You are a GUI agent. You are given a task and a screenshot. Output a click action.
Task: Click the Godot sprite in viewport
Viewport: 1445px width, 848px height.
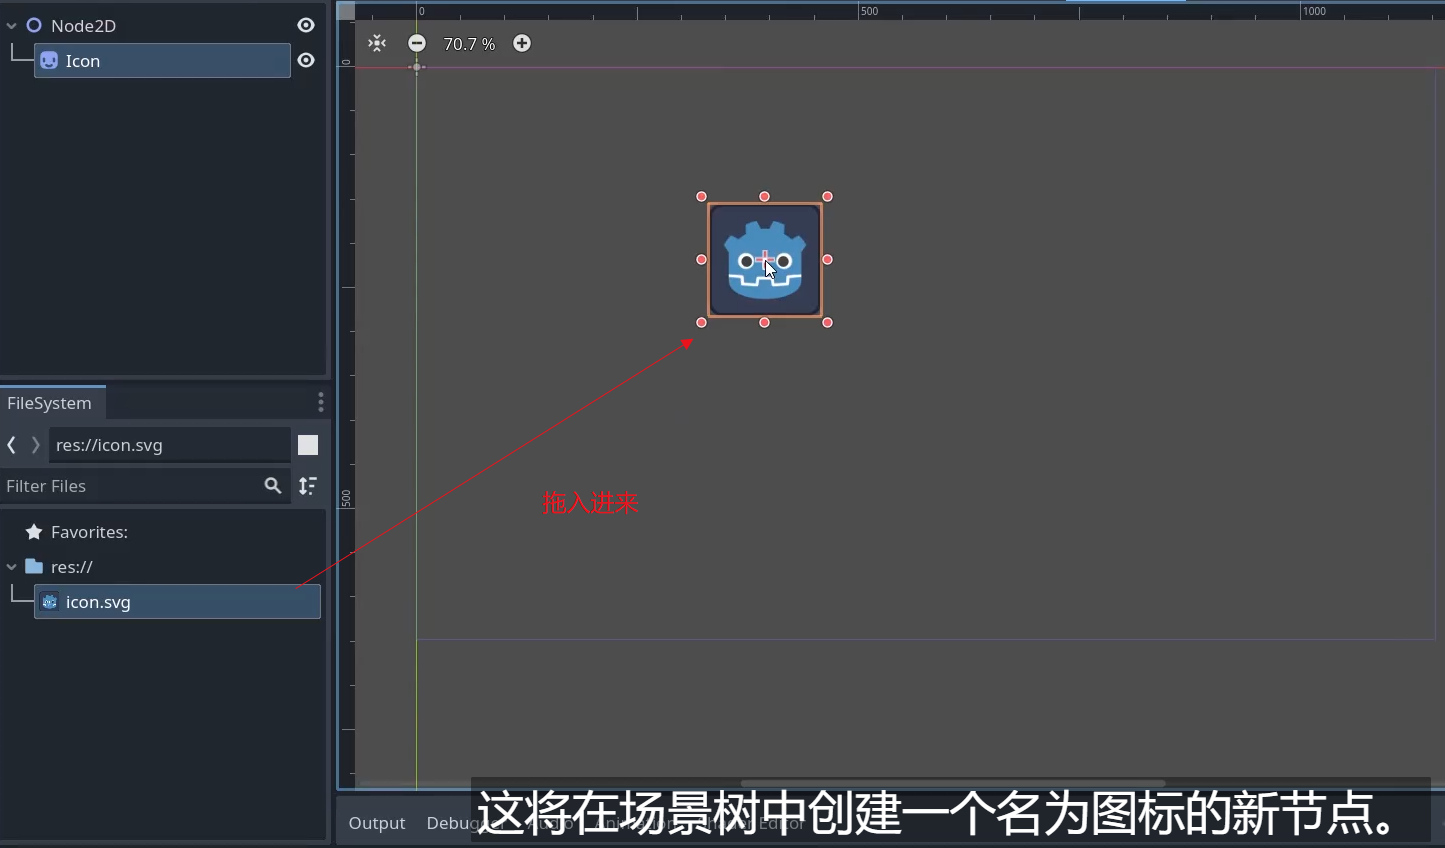(x=765, y=260)
